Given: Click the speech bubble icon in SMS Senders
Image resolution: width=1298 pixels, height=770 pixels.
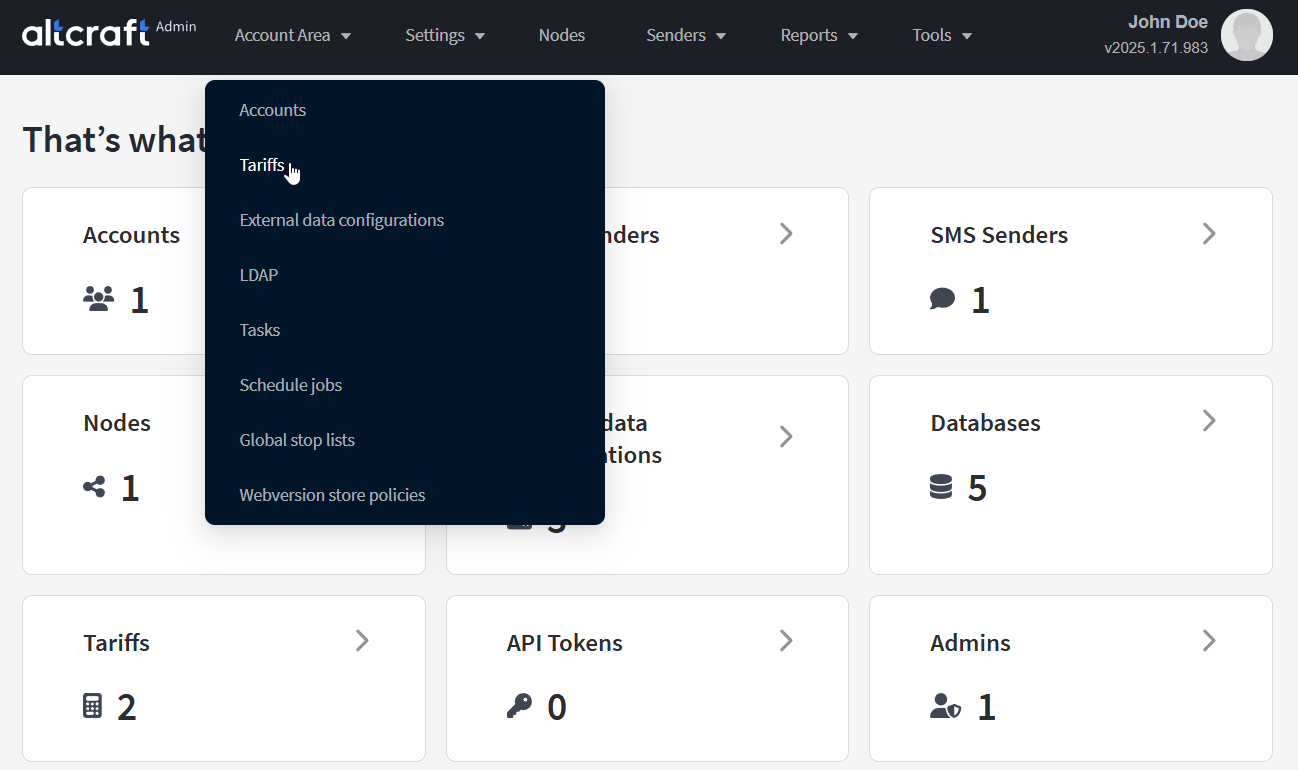Looking at the screenshot, I should point(942,299).
